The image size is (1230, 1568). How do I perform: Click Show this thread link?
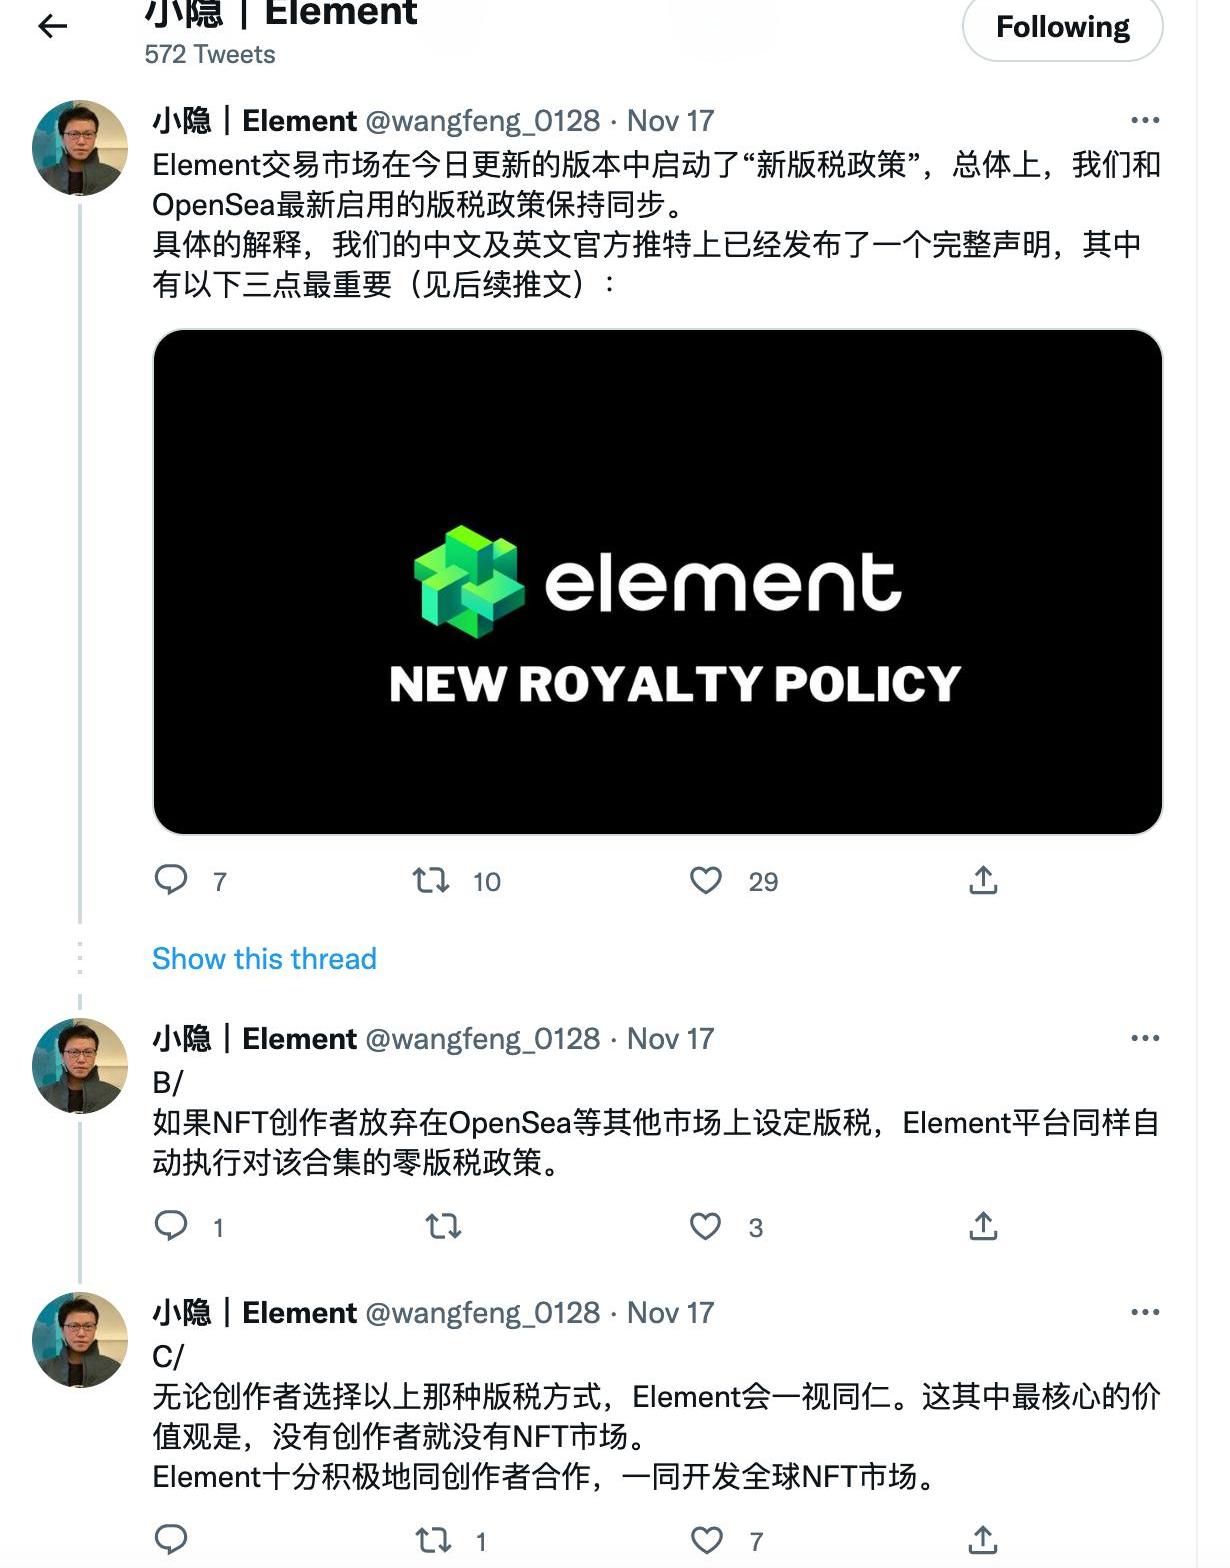pyautogui.click(x=264, y=958)
